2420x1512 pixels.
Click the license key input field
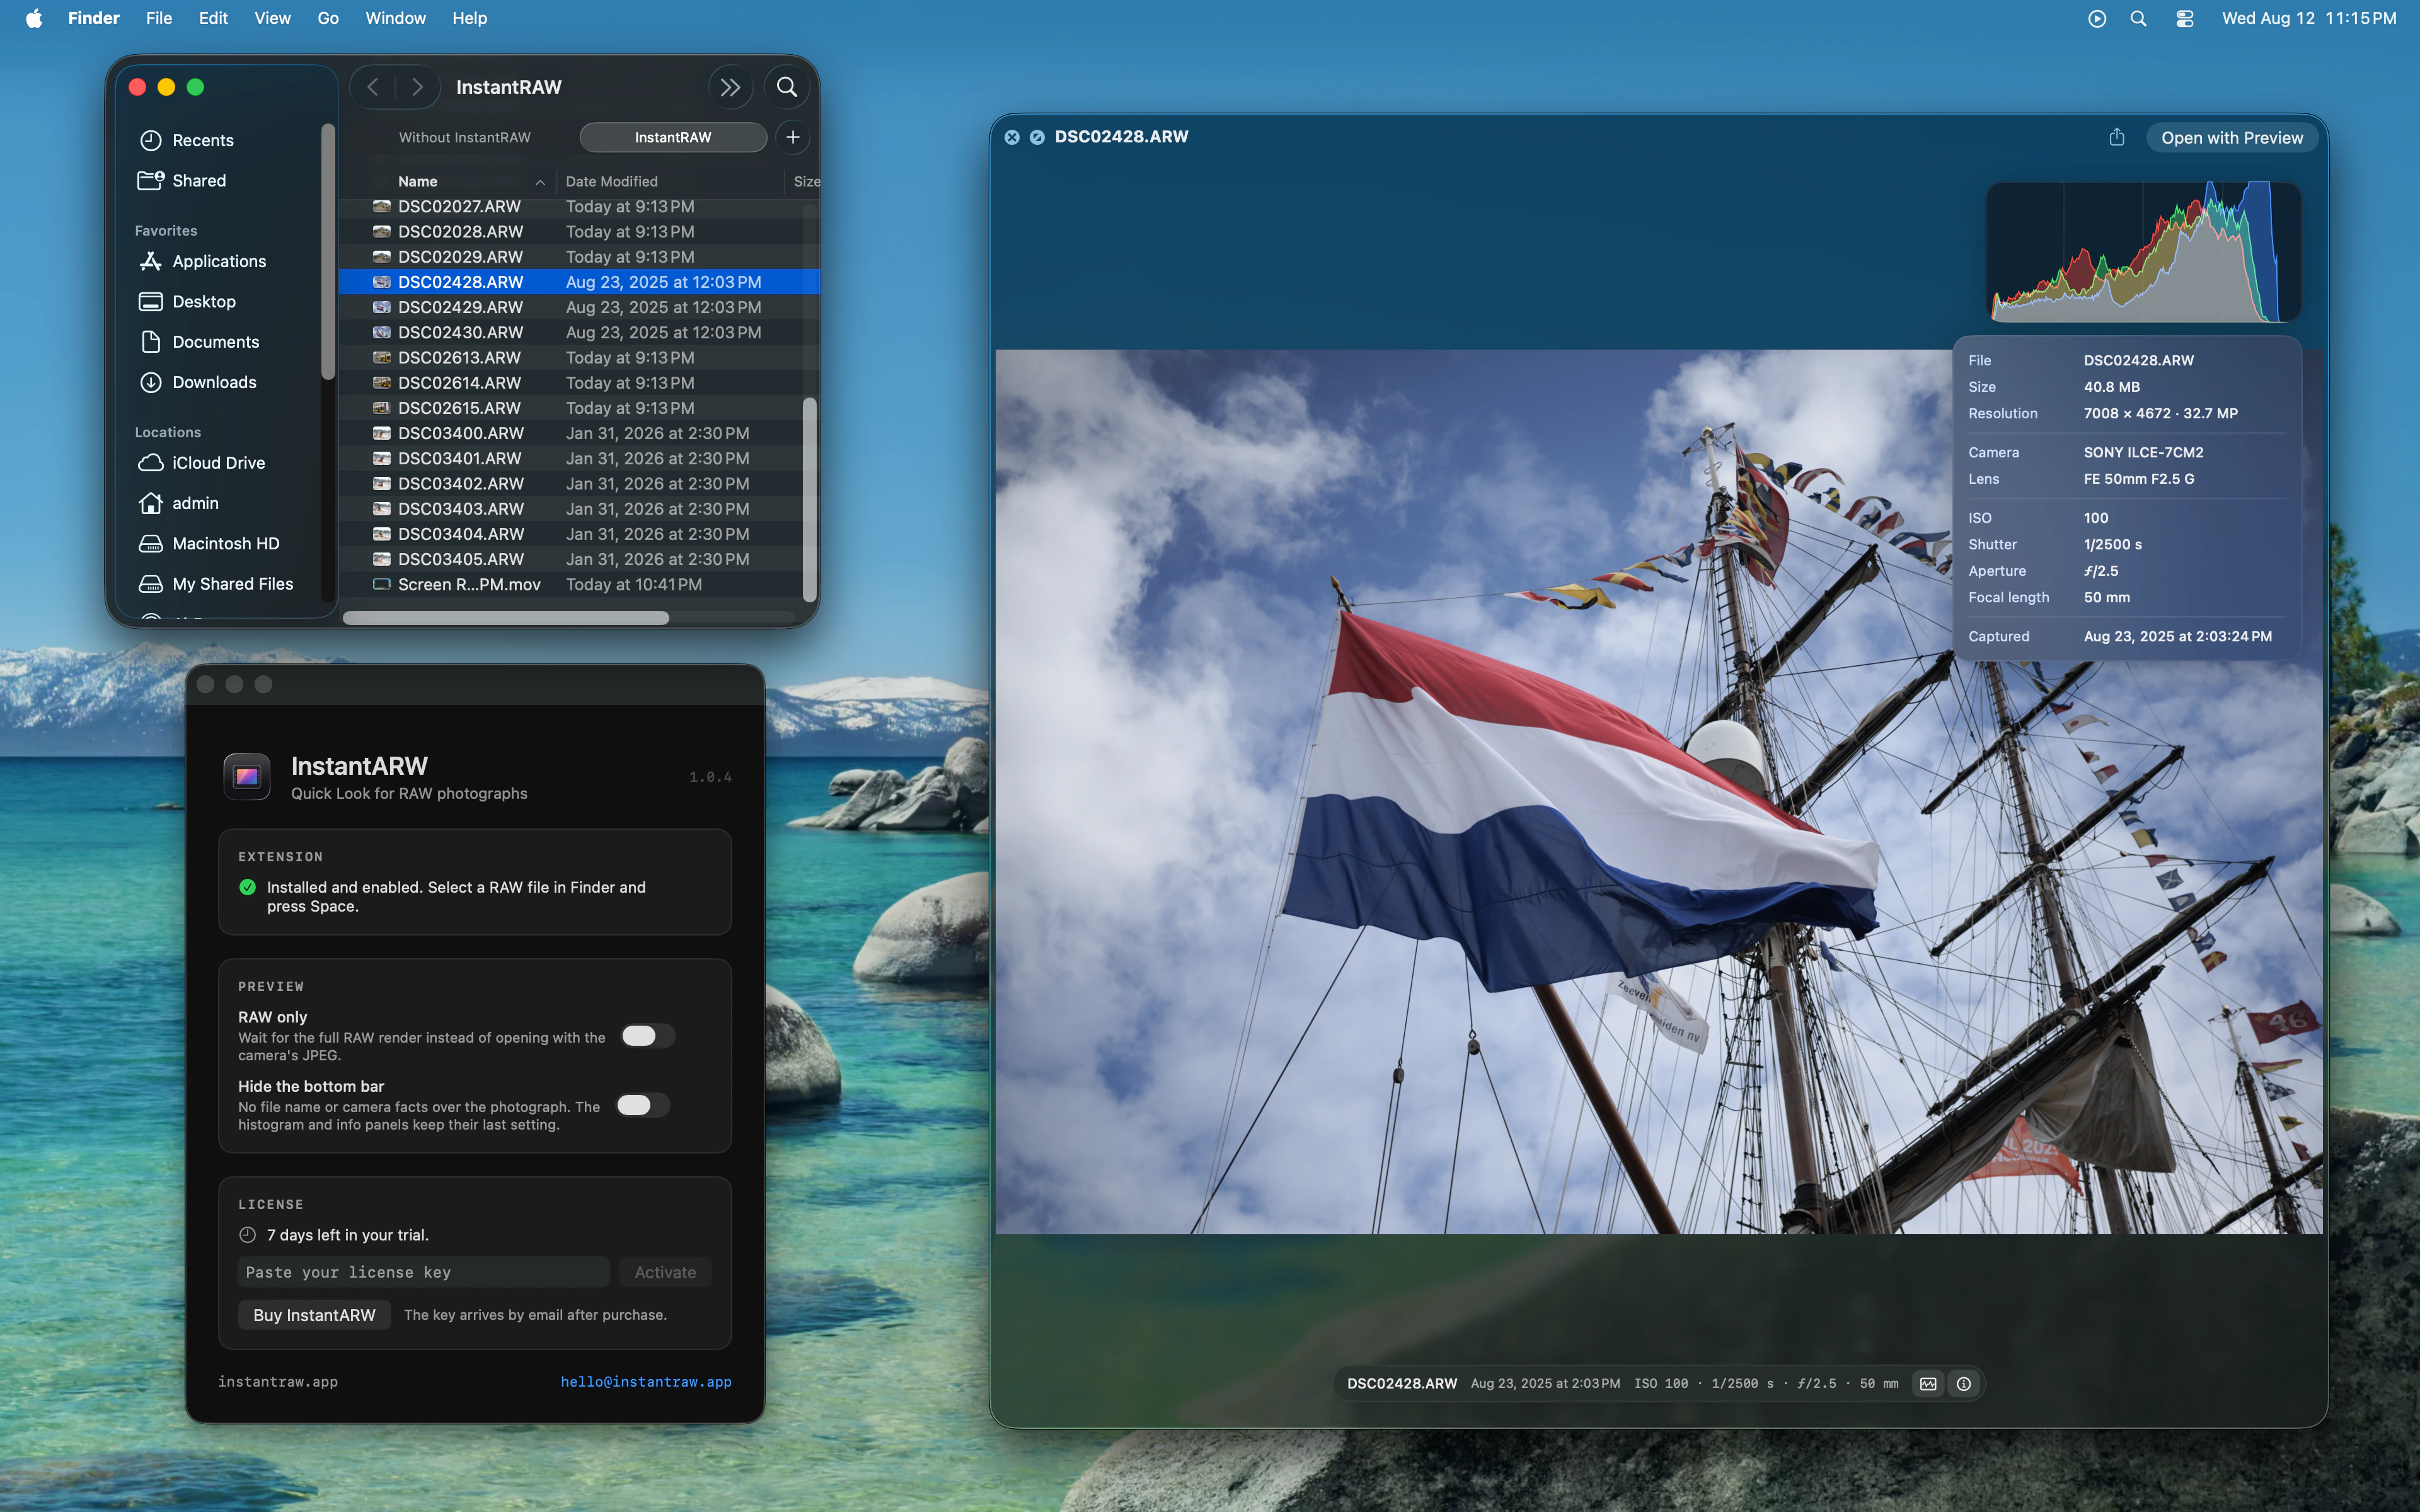click(424, 1272)
